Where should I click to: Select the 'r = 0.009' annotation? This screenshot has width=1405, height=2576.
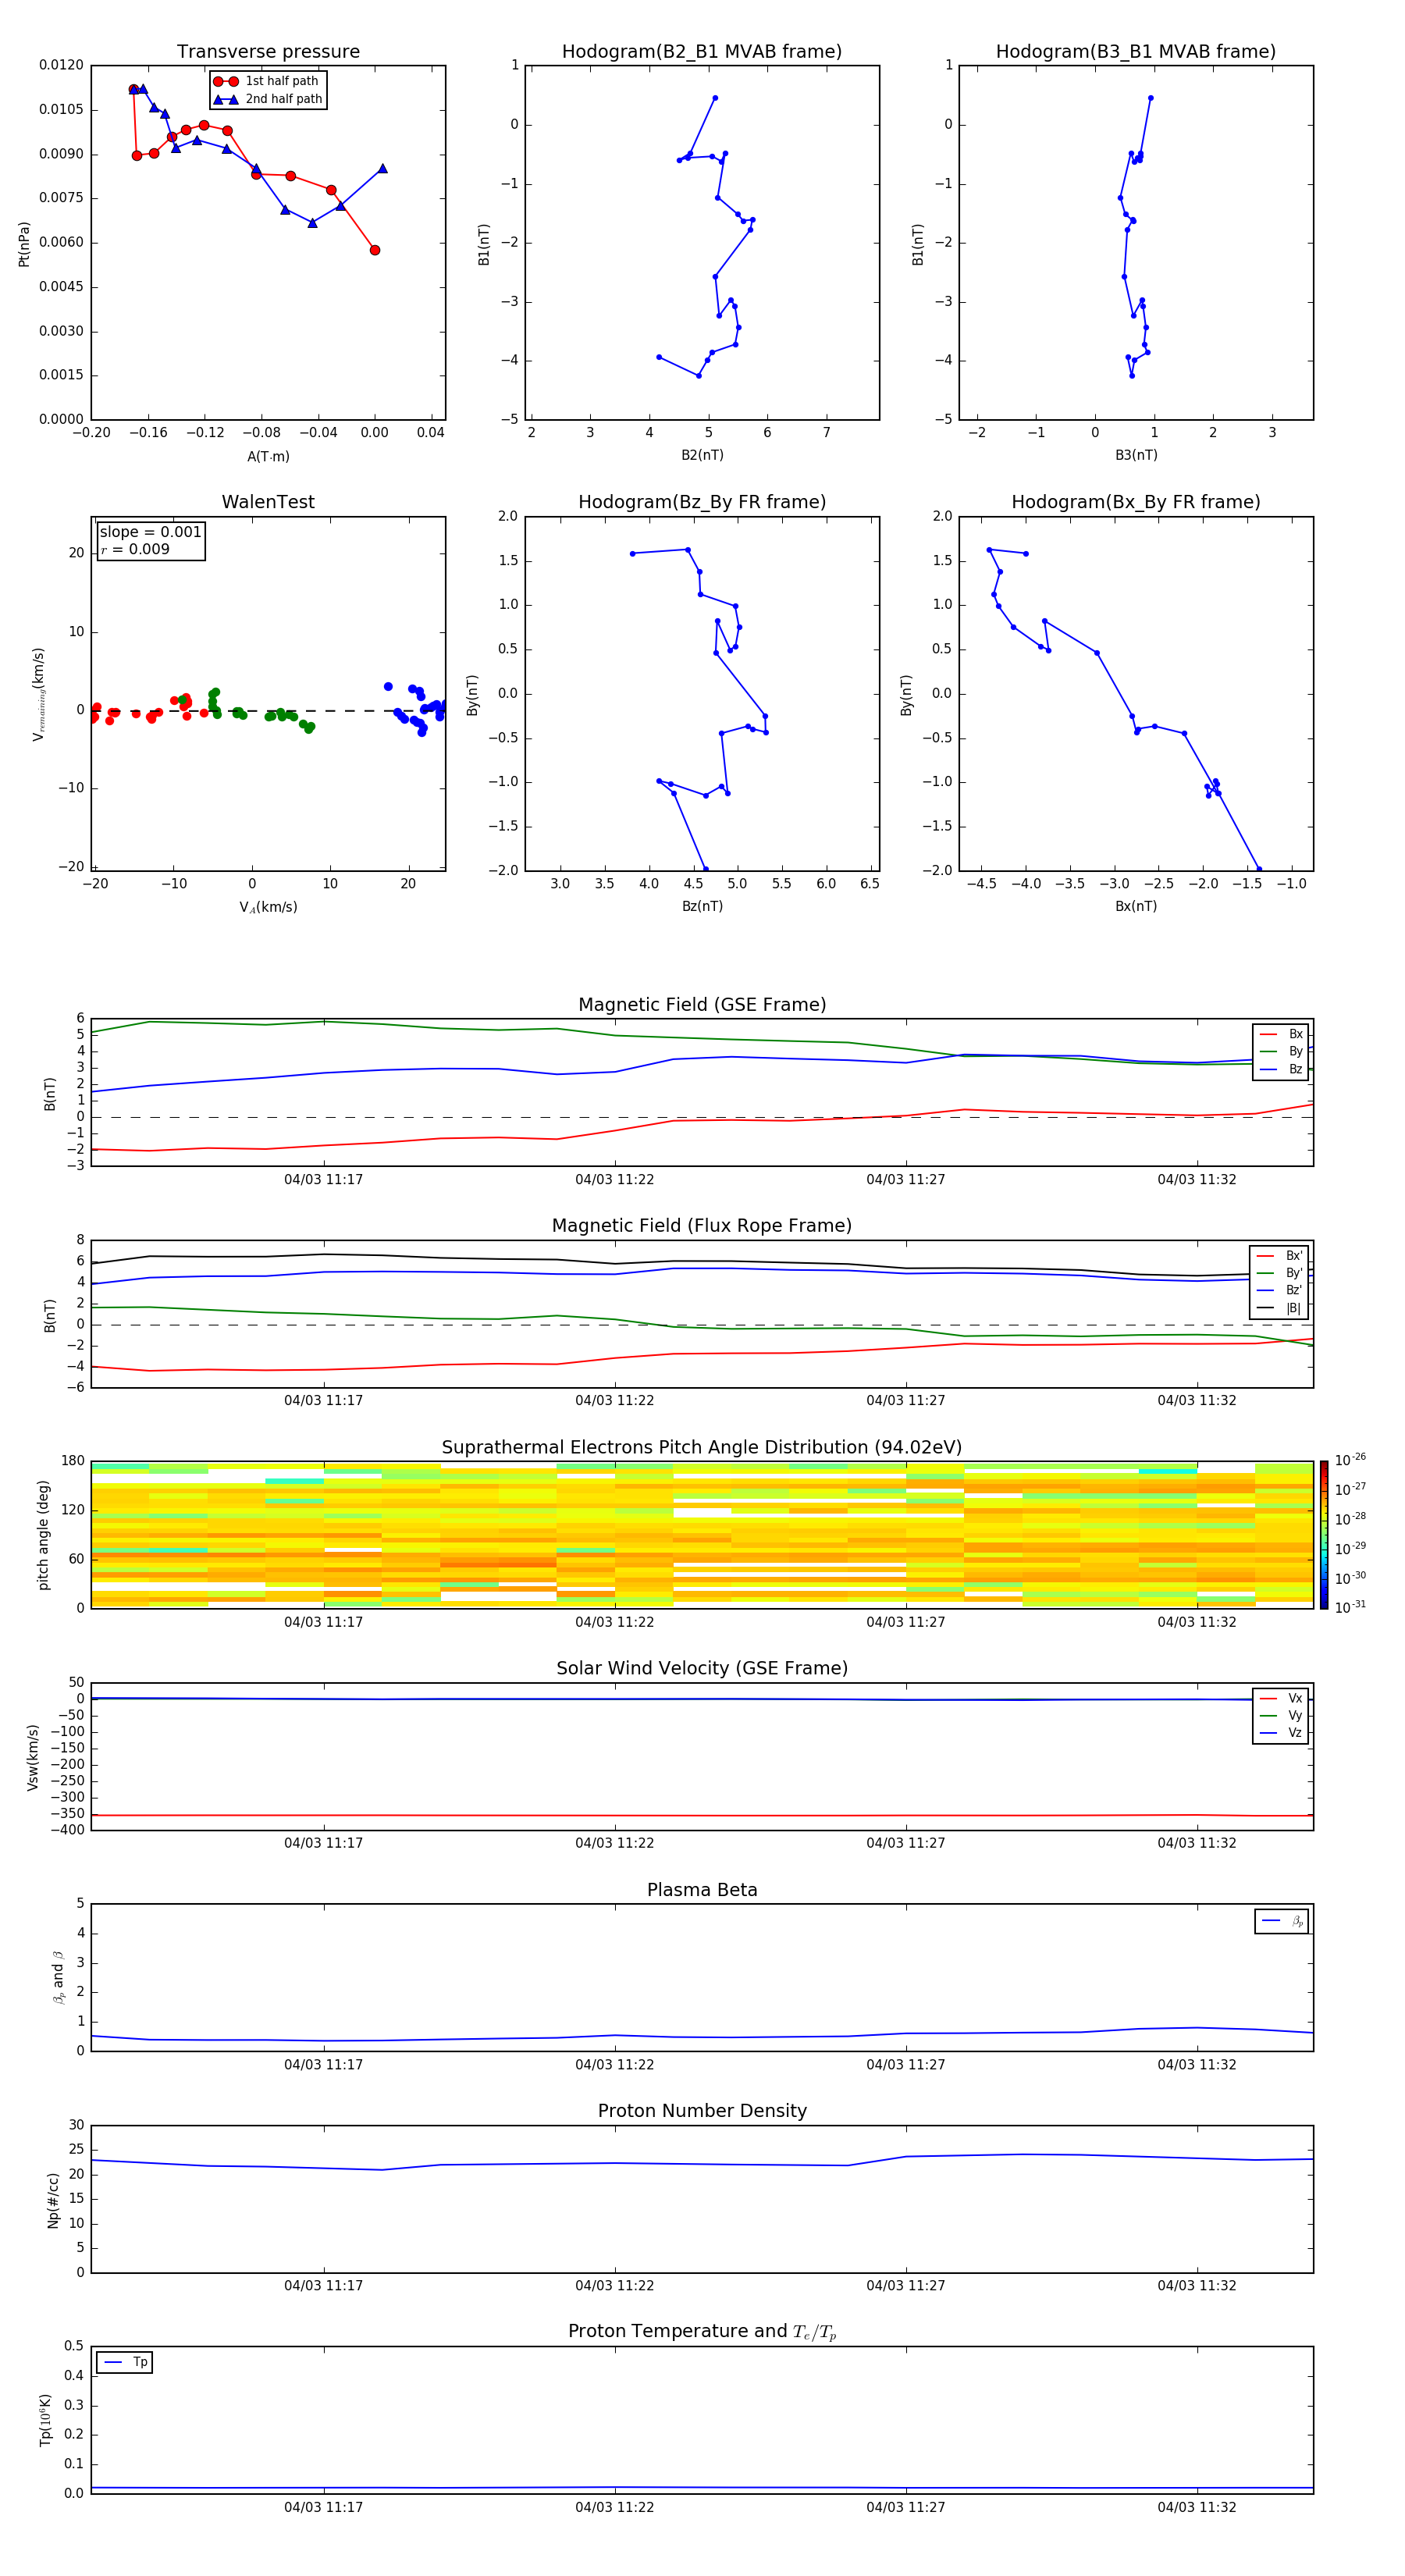coord(135,549)
